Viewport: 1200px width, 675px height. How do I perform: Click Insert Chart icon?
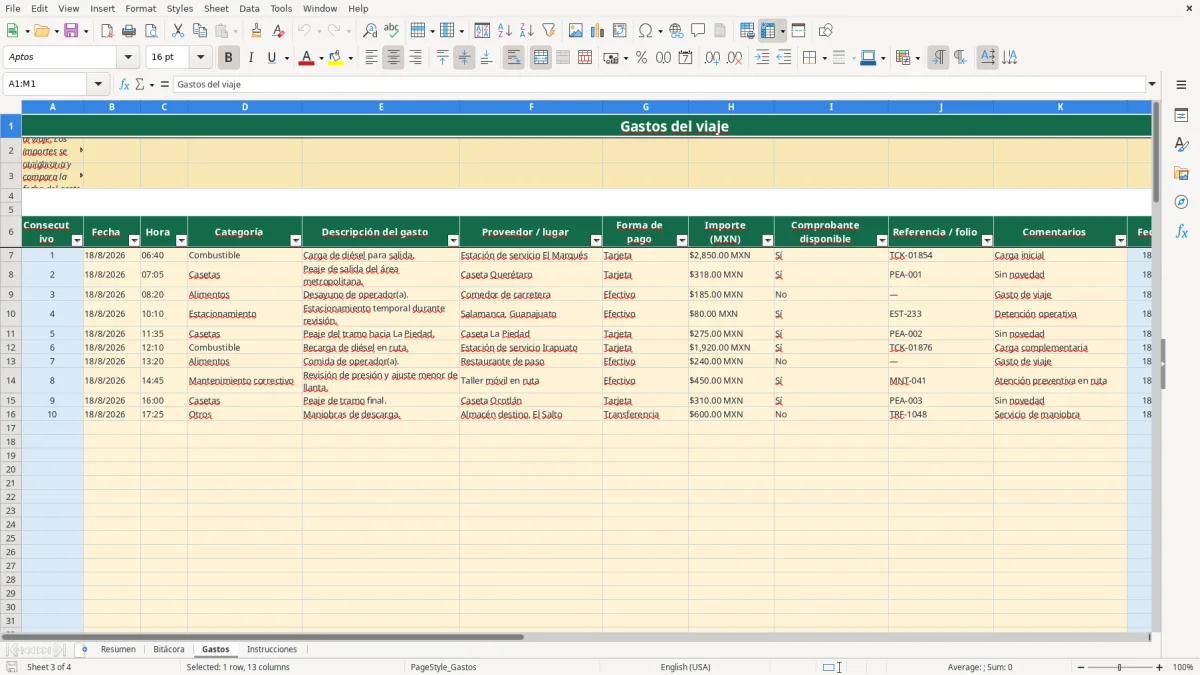[x=598, y=31]
